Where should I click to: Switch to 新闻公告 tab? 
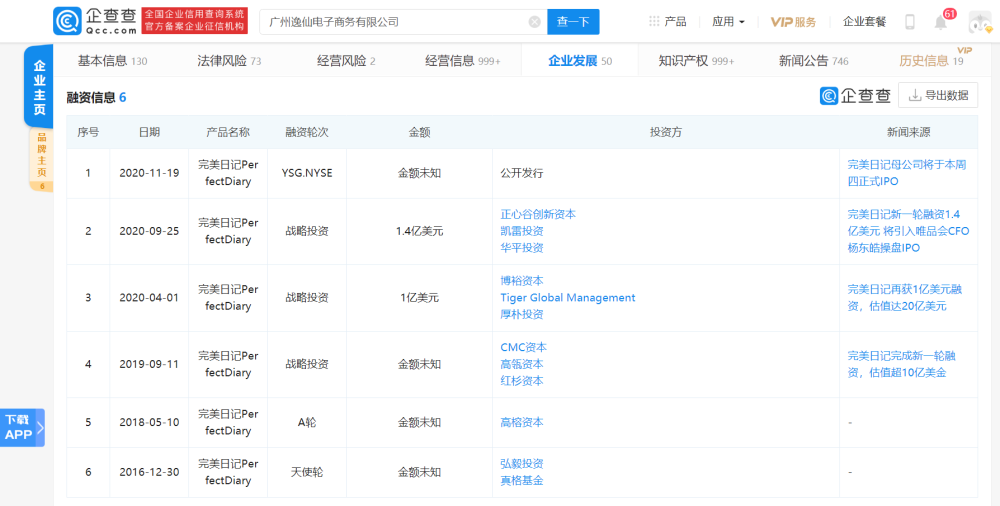pos(813,61)
